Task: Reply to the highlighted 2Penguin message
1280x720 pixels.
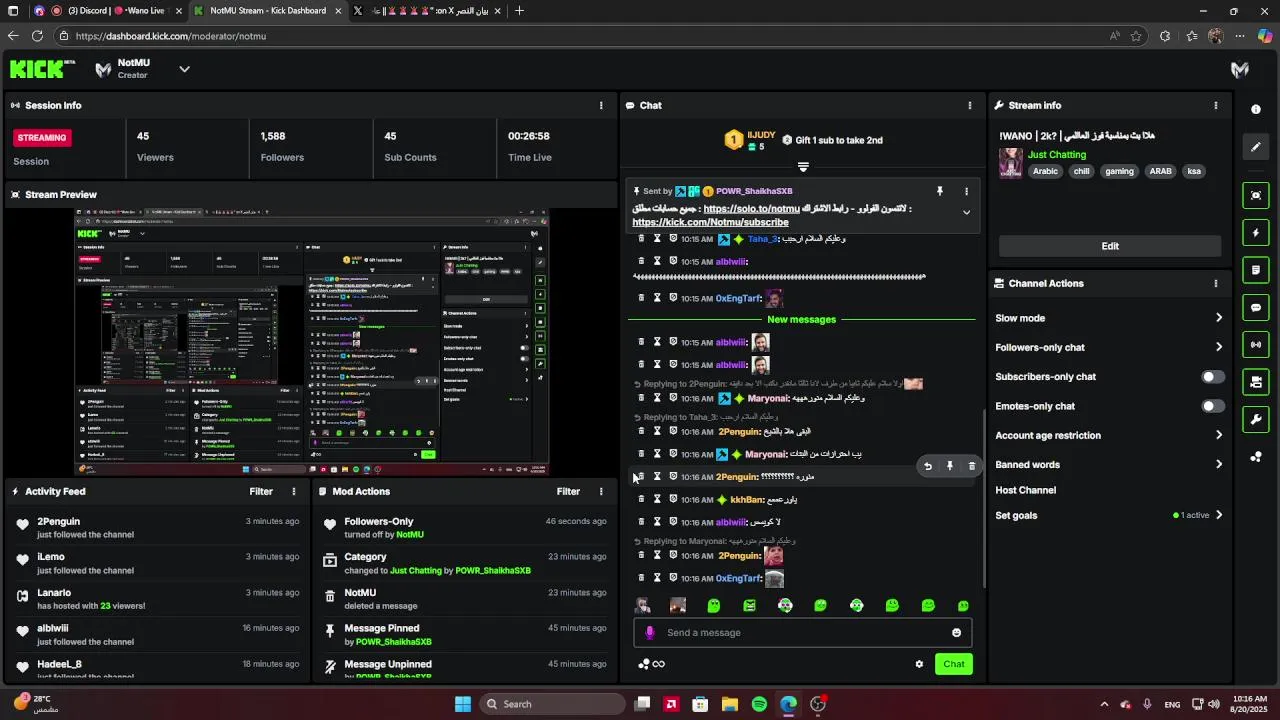Action: click(928, 466)
